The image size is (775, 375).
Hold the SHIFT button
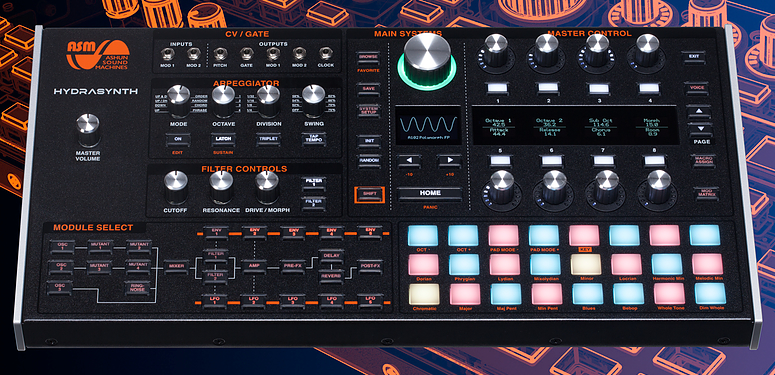[x=369, y=195]
